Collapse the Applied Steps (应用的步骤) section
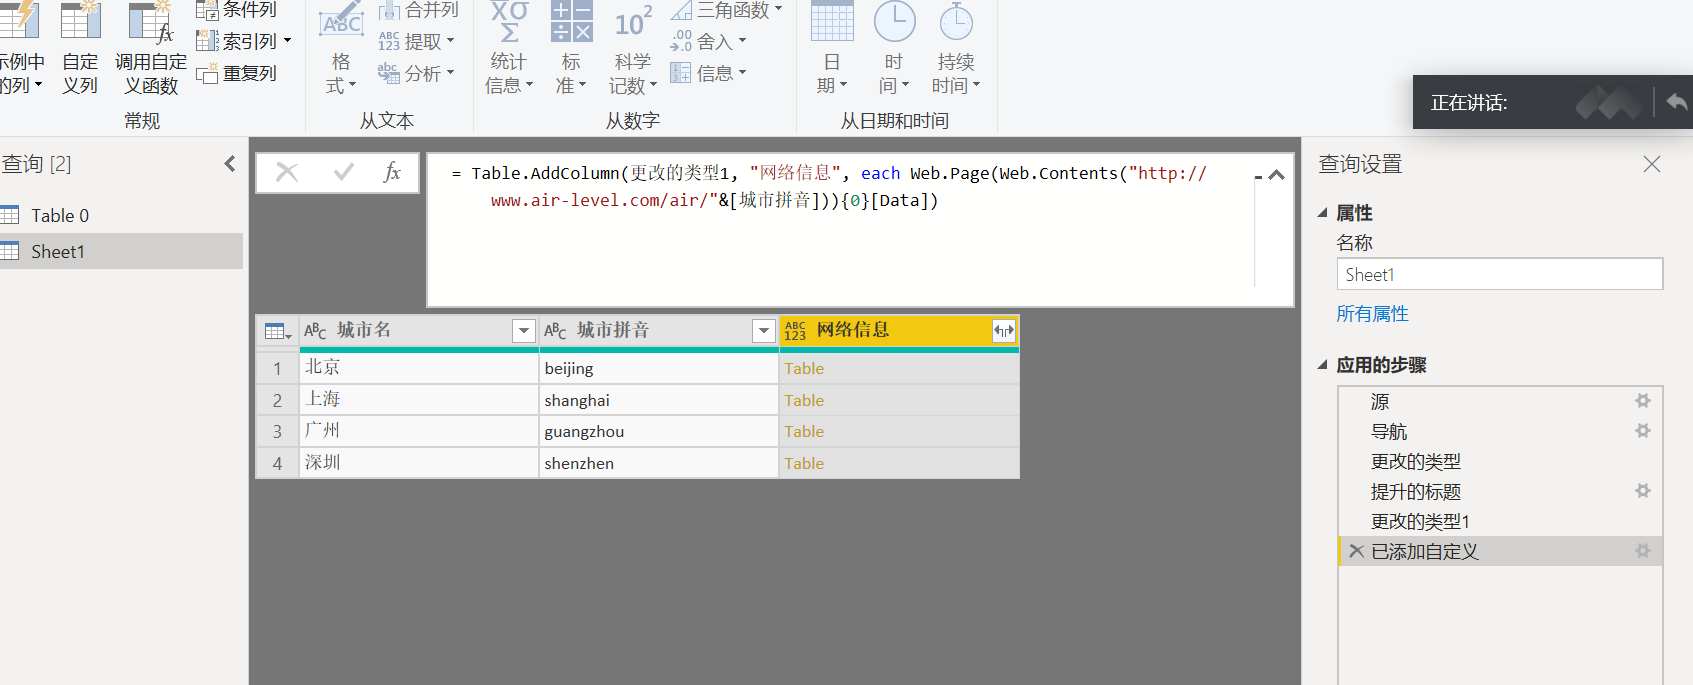Viewport: 1693px width, 685px height. pos(1323,364)
